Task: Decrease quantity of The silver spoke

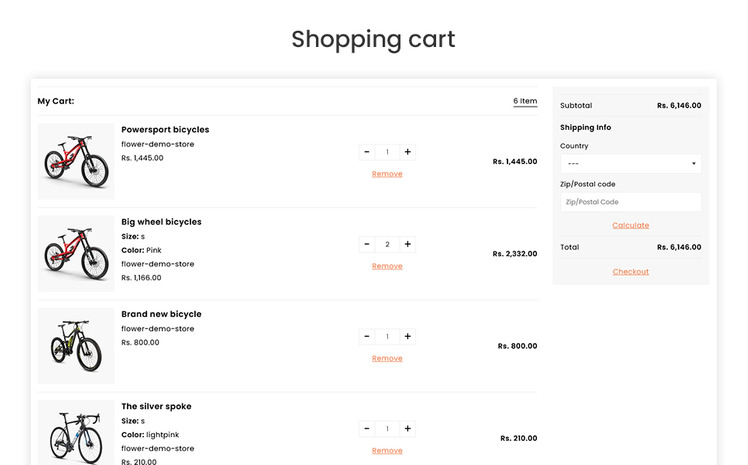Action: (366, 428)
